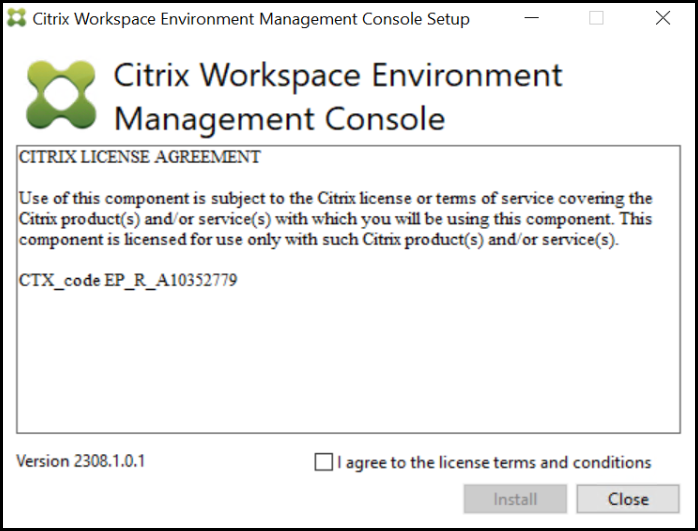Screen dimensions: 698x531
Task: Close the setup window with the X
Action: pyautogui.click(x=663, y=18)
